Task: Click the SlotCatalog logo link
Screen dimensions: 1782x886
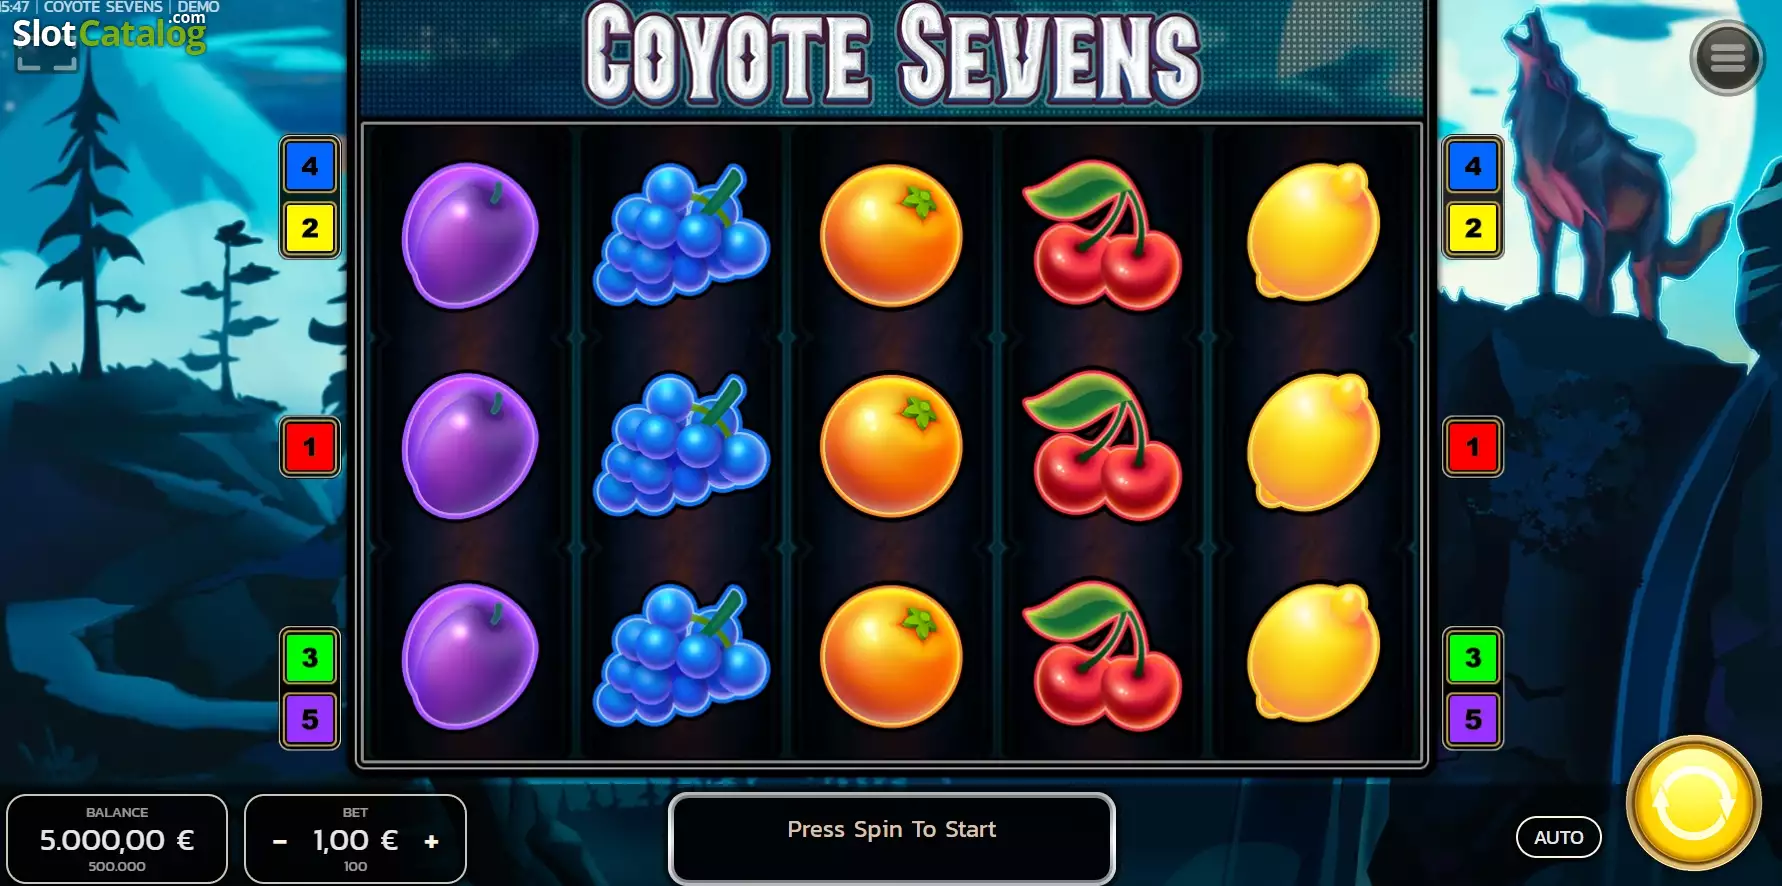Action: click(109, 33)
